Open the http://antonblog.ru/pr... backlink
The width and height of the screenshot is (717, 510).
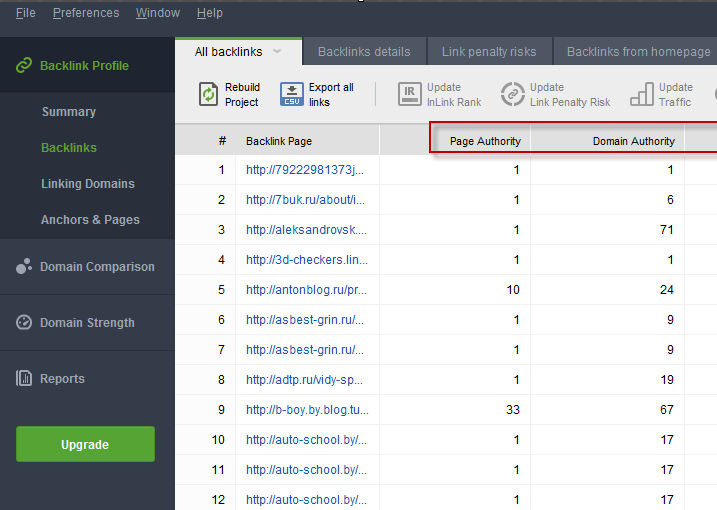pyautogui.click(x=306, y=290)
